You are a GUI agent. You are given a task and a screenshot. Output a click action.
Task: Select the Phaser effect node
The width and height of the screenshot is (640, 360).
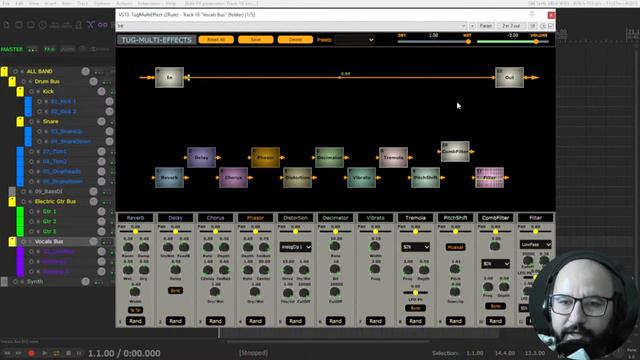tap(265, 158)
